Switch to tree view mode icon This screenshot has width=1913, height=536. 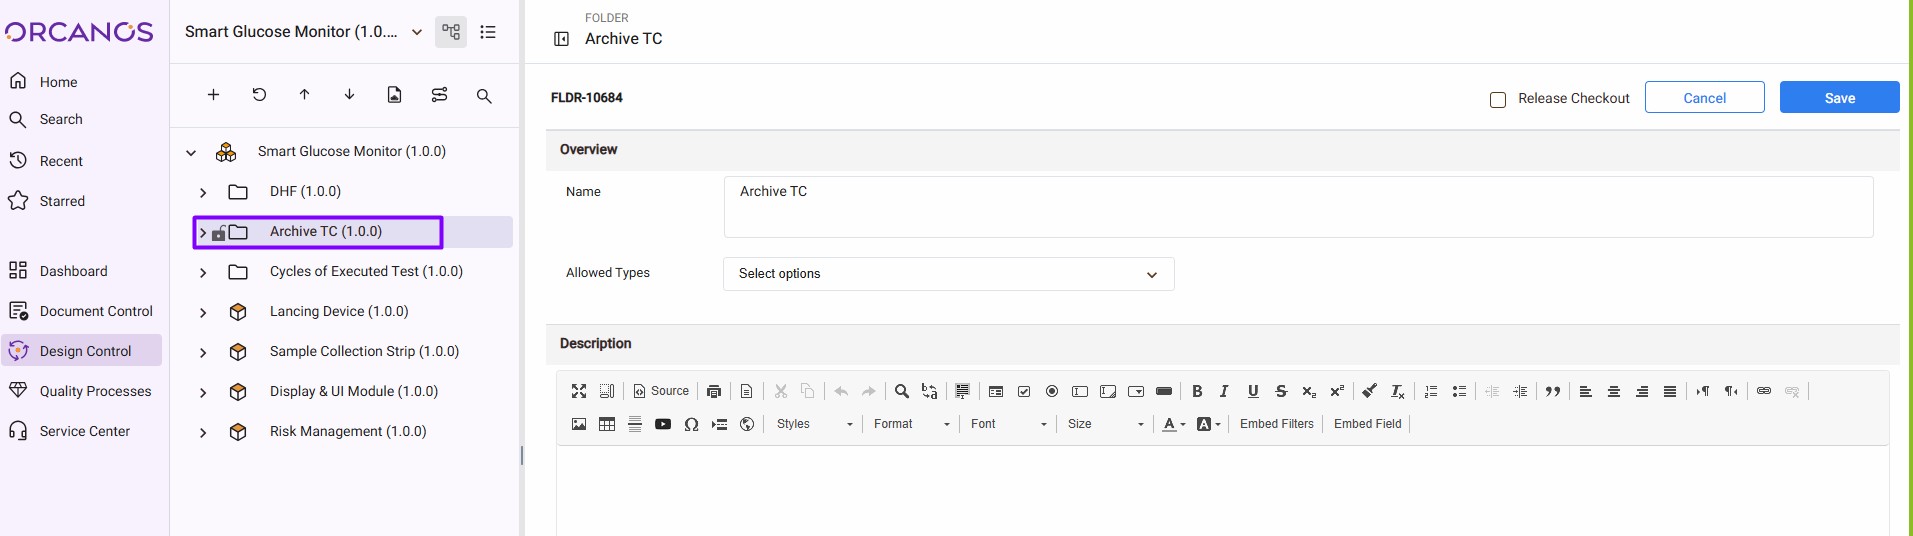pyautogui.click(x=451, y=32)
